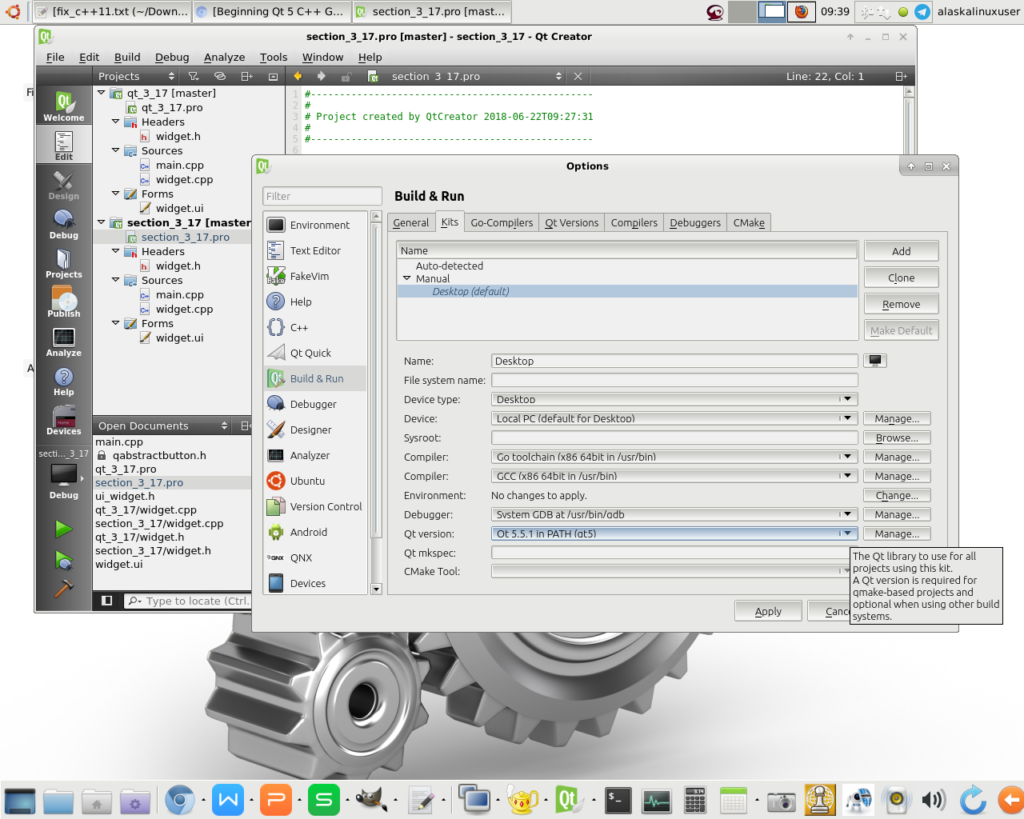Open the Projects mode icon
Image resolution: width=1024 pixels, height=819 pixels.
(x=63, y=264)
